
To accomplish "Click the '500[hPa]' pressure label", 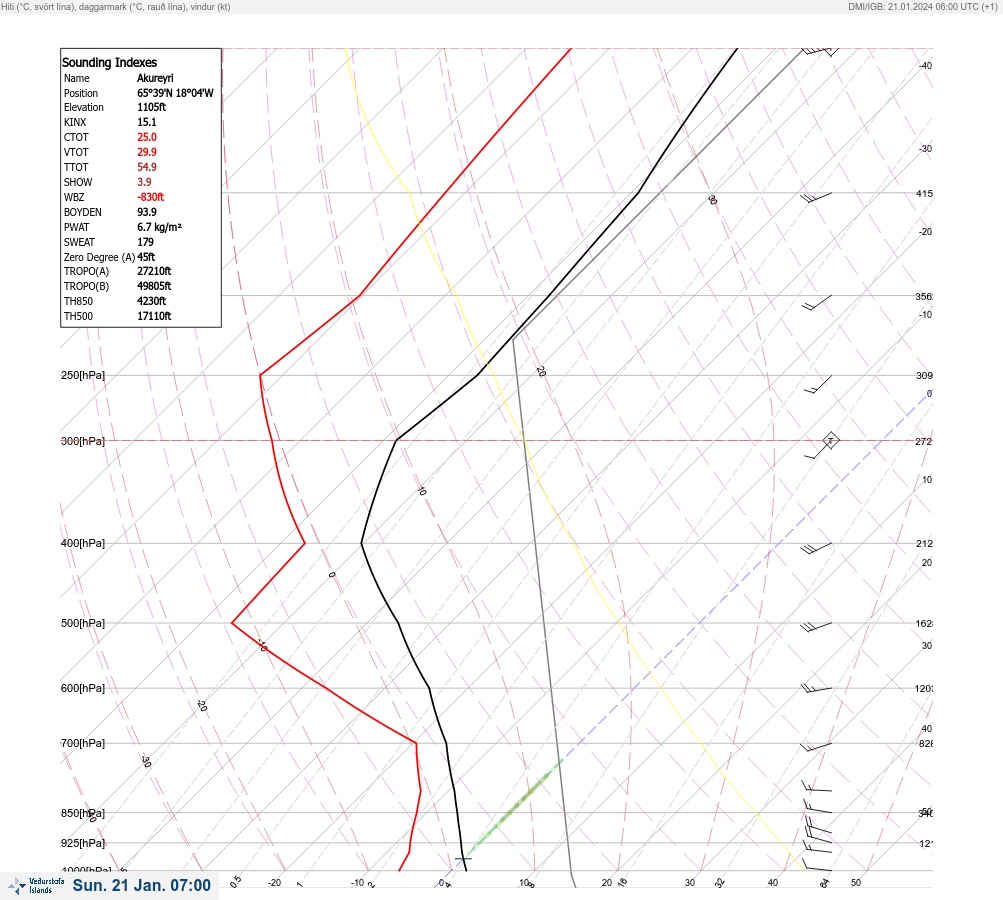I will point(83,623).
